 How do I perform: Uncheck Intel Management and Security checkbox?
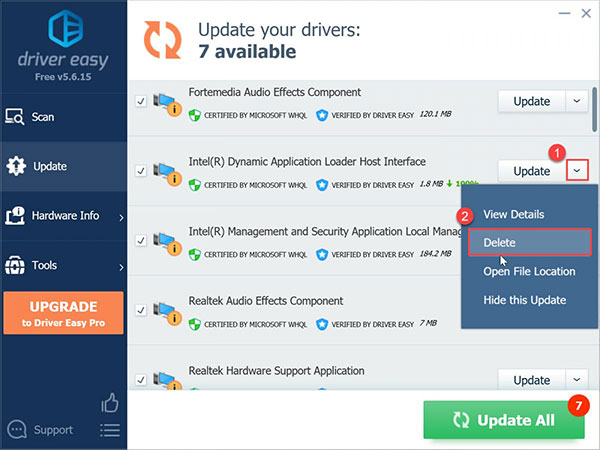coord(141,240)
